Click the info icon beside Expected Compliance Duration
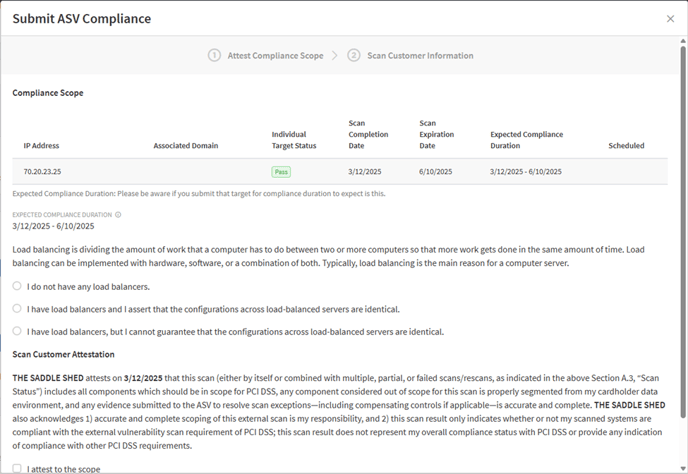 pyautogui.click(x=118, y=215)
